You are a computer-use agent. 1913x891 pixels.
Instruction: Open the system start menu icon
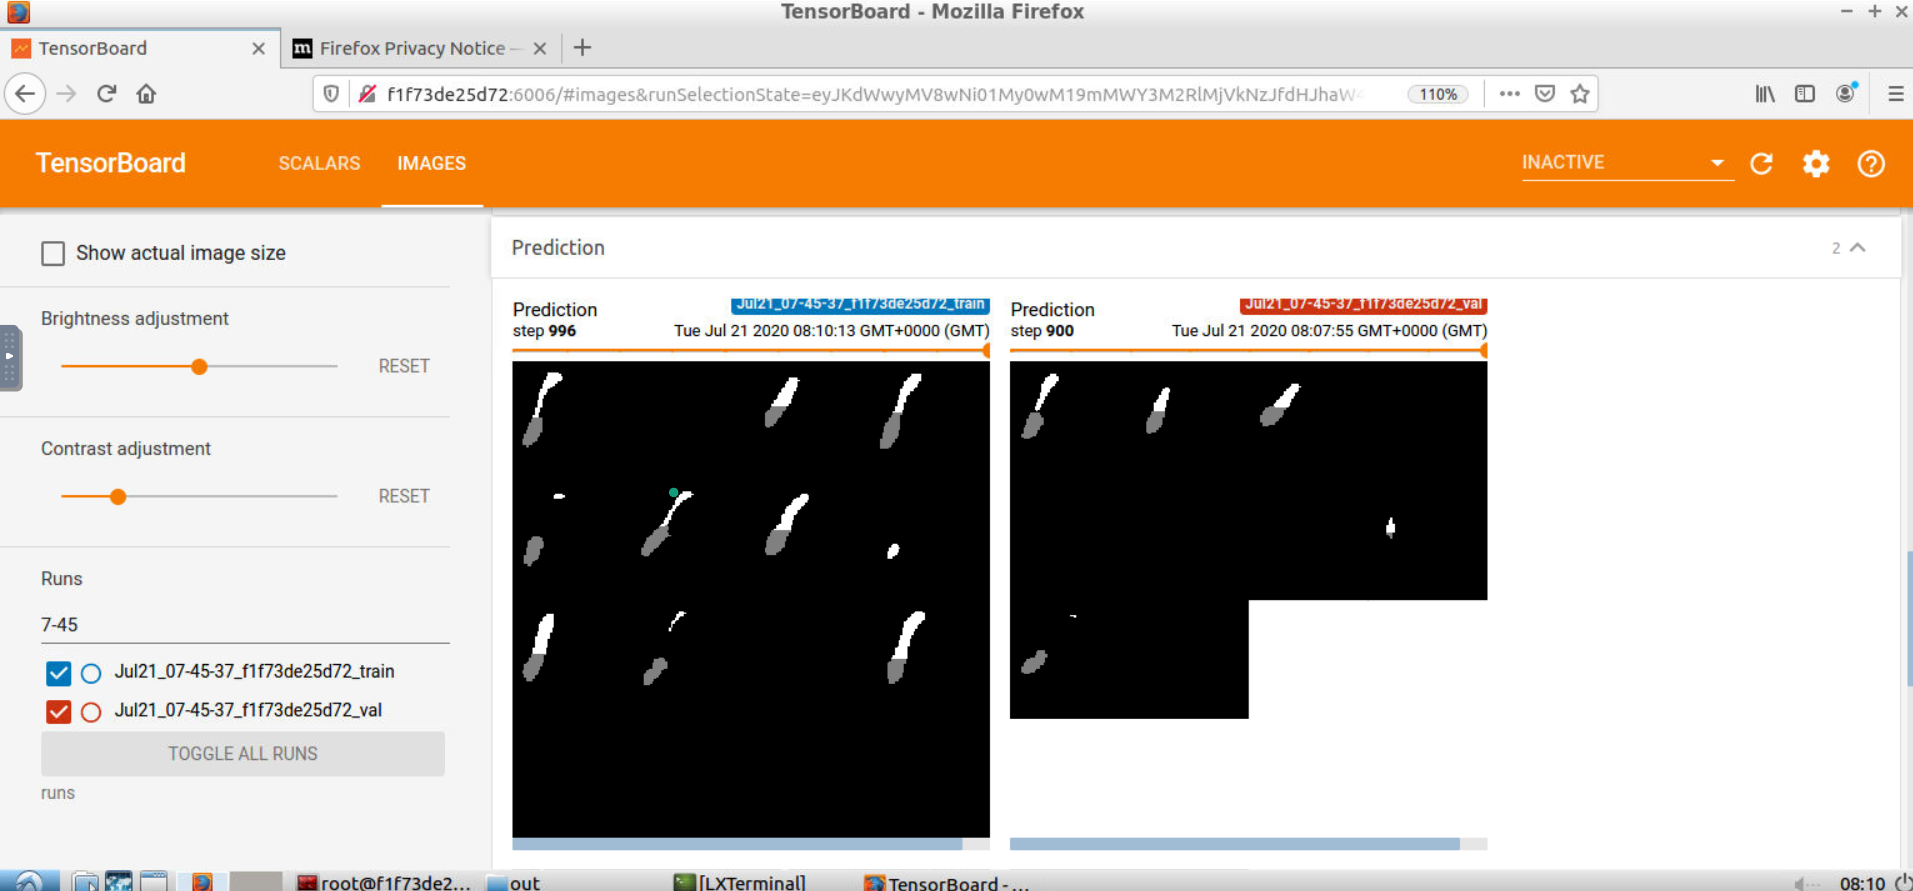29,882
